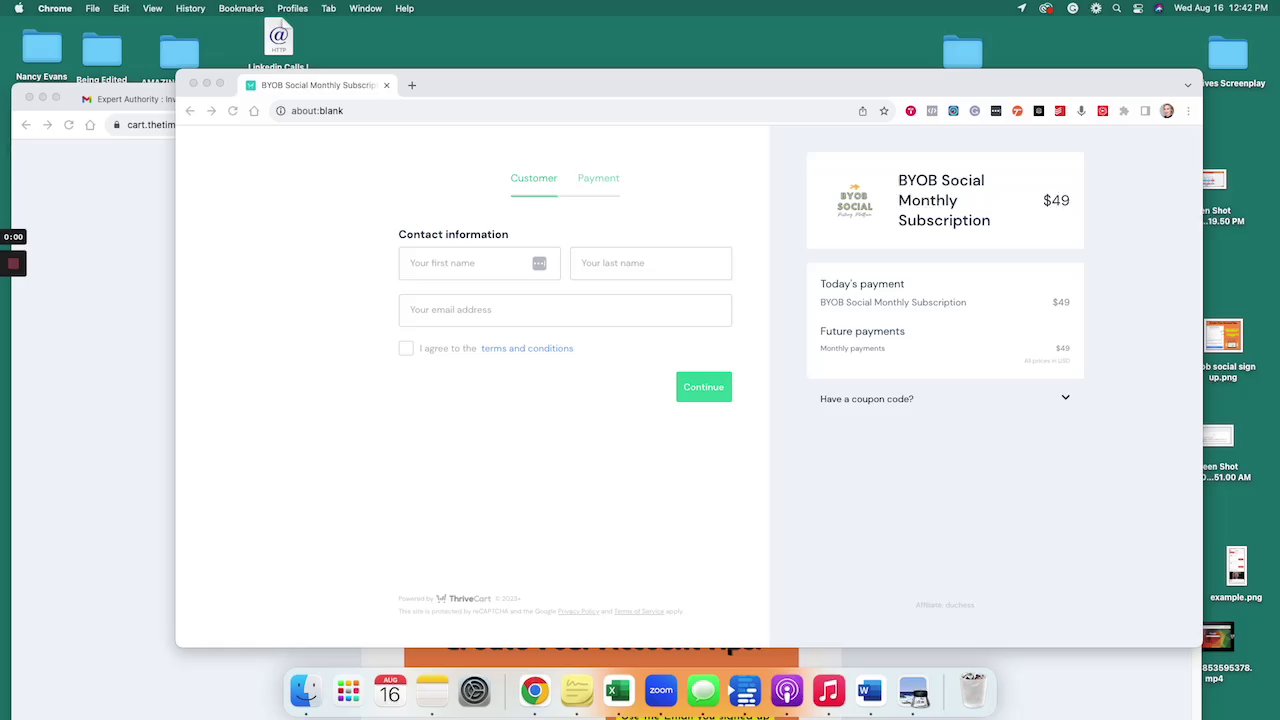Open System Settings from the Dock
The width and height of the screenshot is (1280, 720).
click(474, 691)
